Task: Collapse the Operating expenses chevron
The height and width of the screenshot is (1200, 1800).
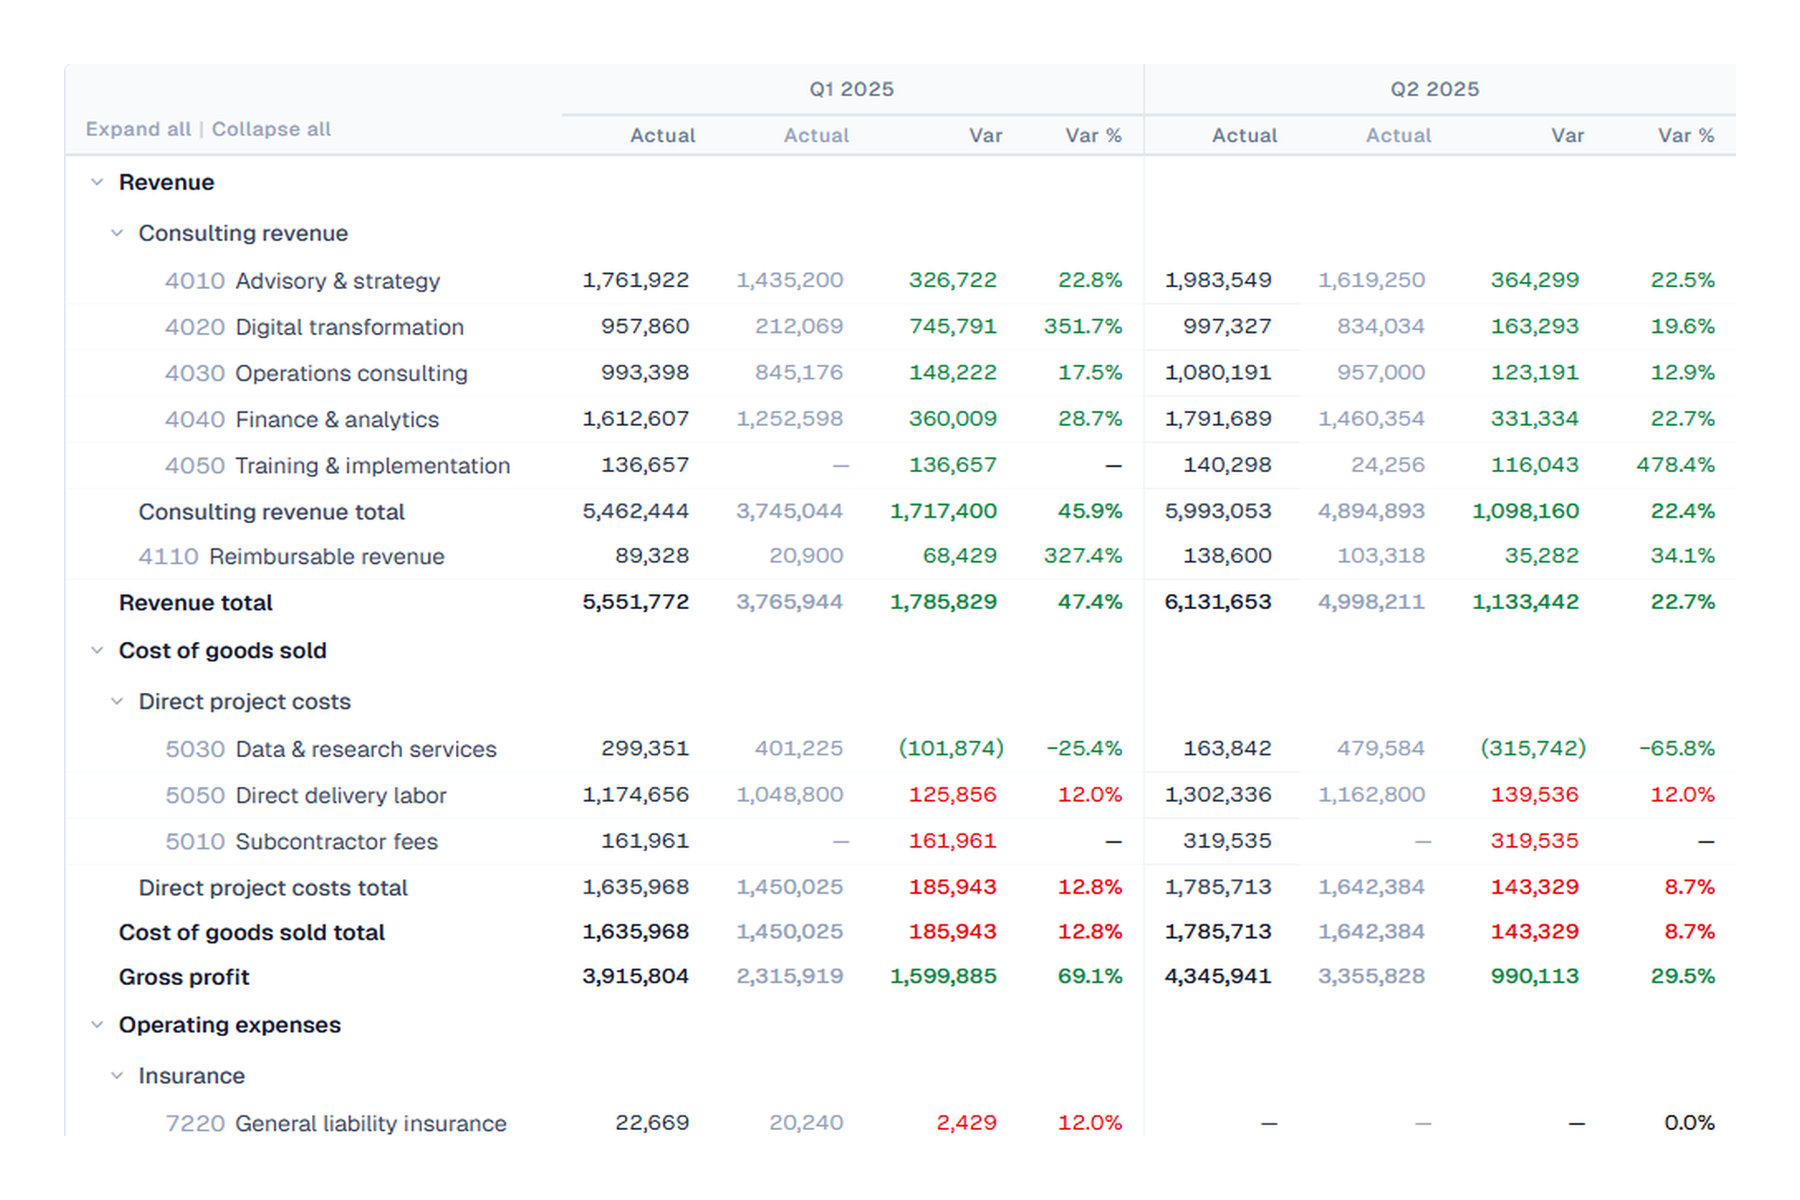Action: (97, 1025)
